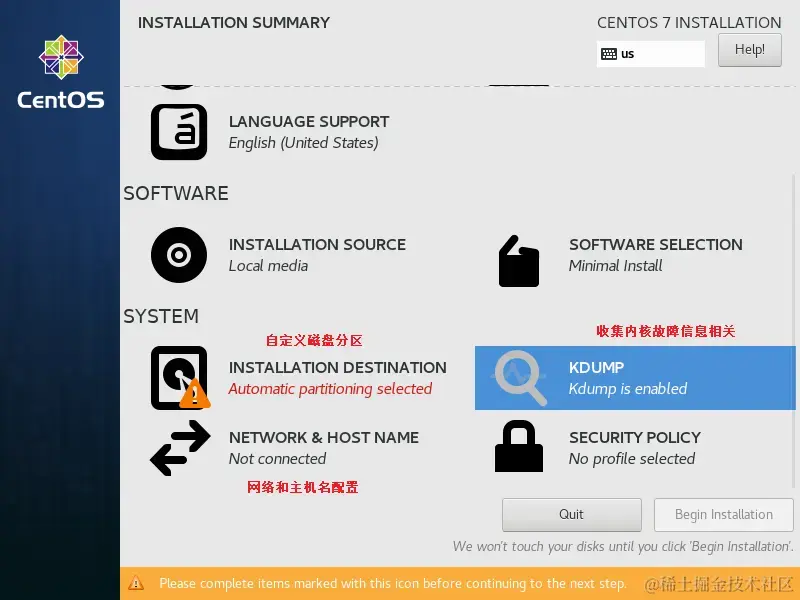This screenshot has width=800, height=600.
Task: Select the KDUMP label
Action: [596, 367]
